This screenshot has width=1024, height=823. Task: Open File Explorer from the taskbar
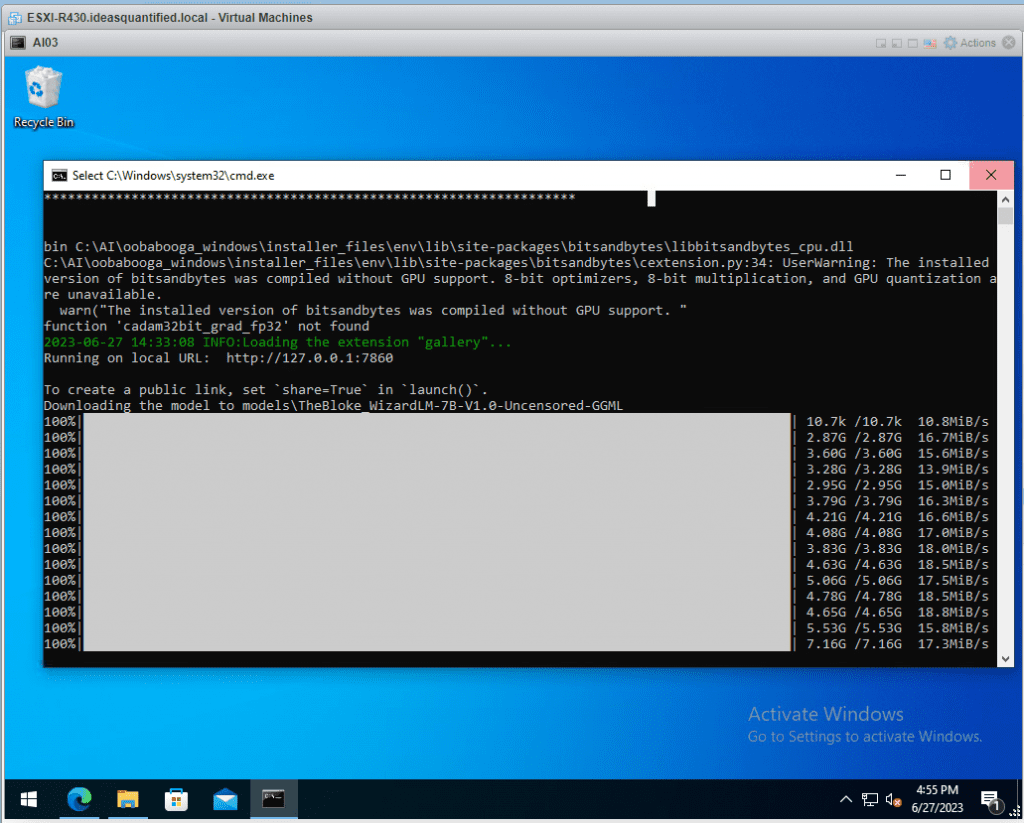point(128,798)
